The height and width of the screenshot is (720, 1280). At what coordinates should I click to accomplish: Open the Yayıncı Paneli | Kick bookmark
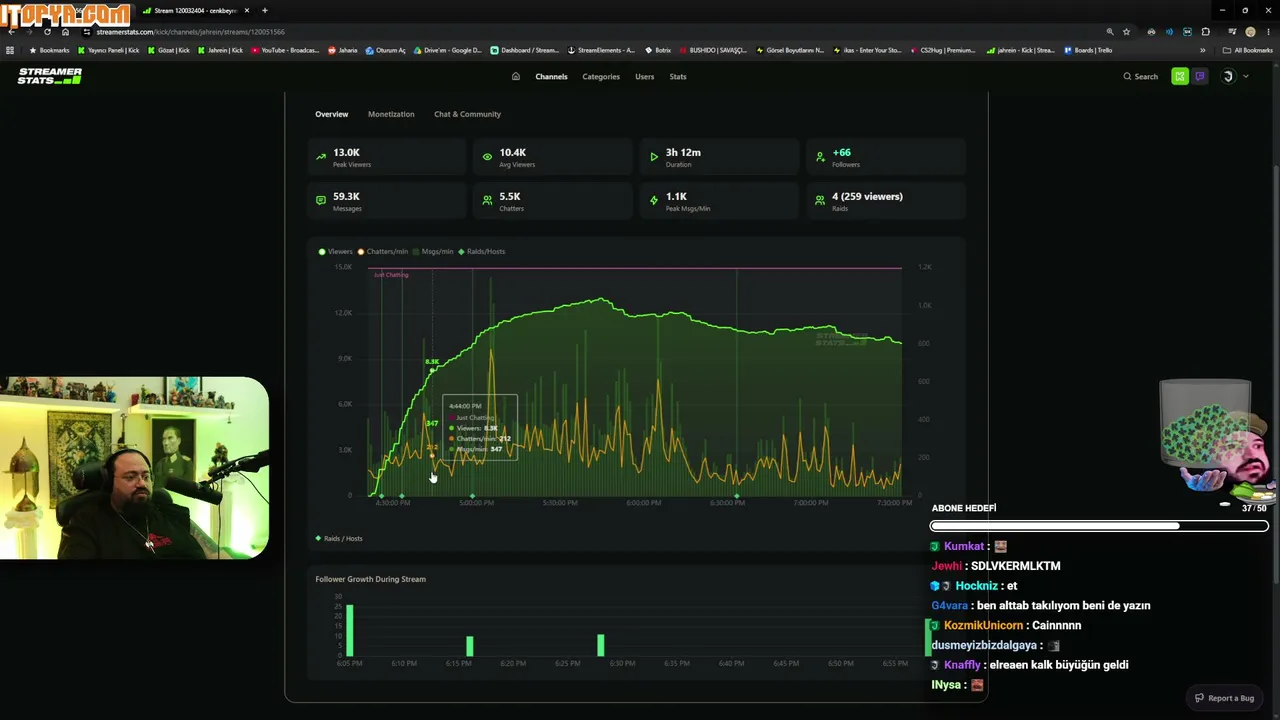point(109,50)
